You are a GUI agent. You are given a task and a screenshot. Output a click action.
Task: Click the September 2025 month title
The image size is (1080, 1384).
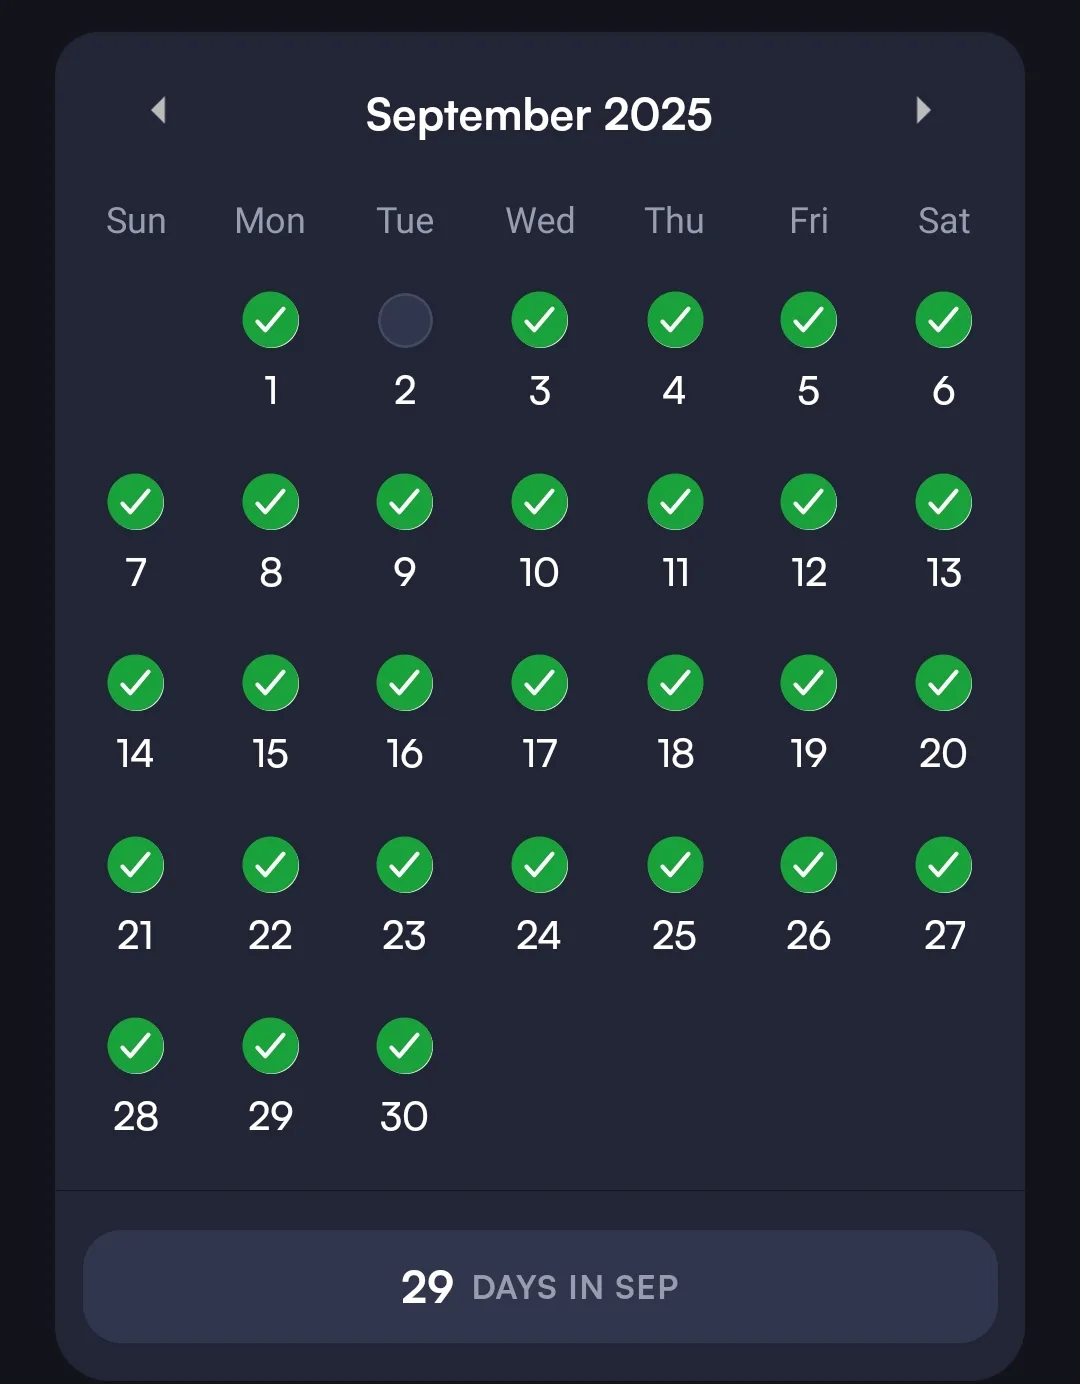click(539, 115)
